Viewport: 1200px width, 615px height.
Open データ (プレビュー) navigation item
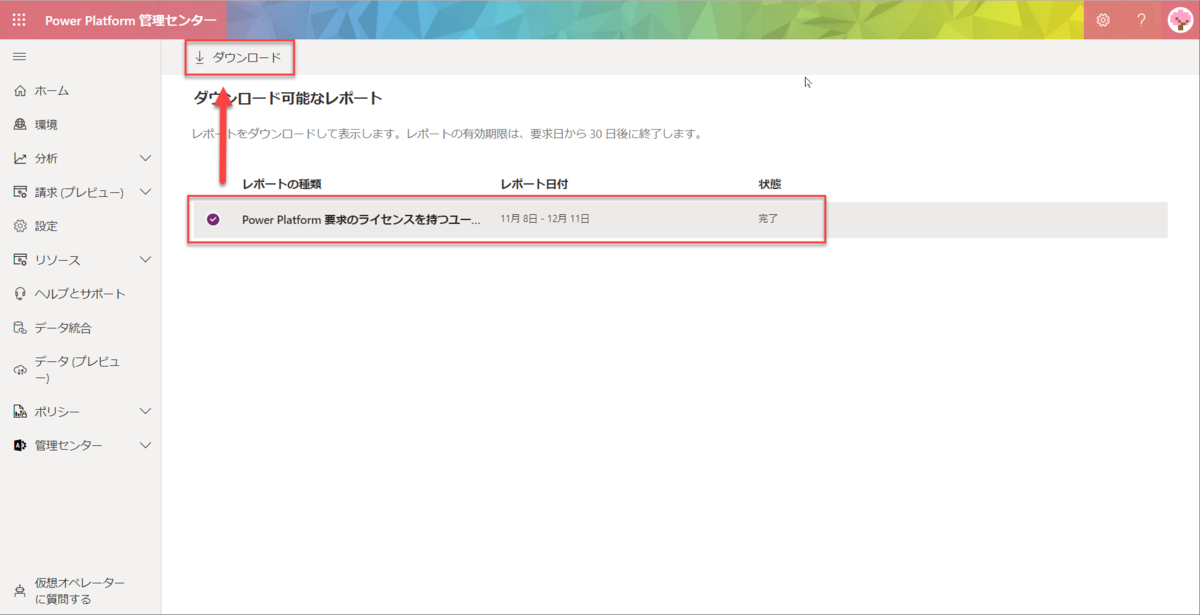click(x=78, y=370)
